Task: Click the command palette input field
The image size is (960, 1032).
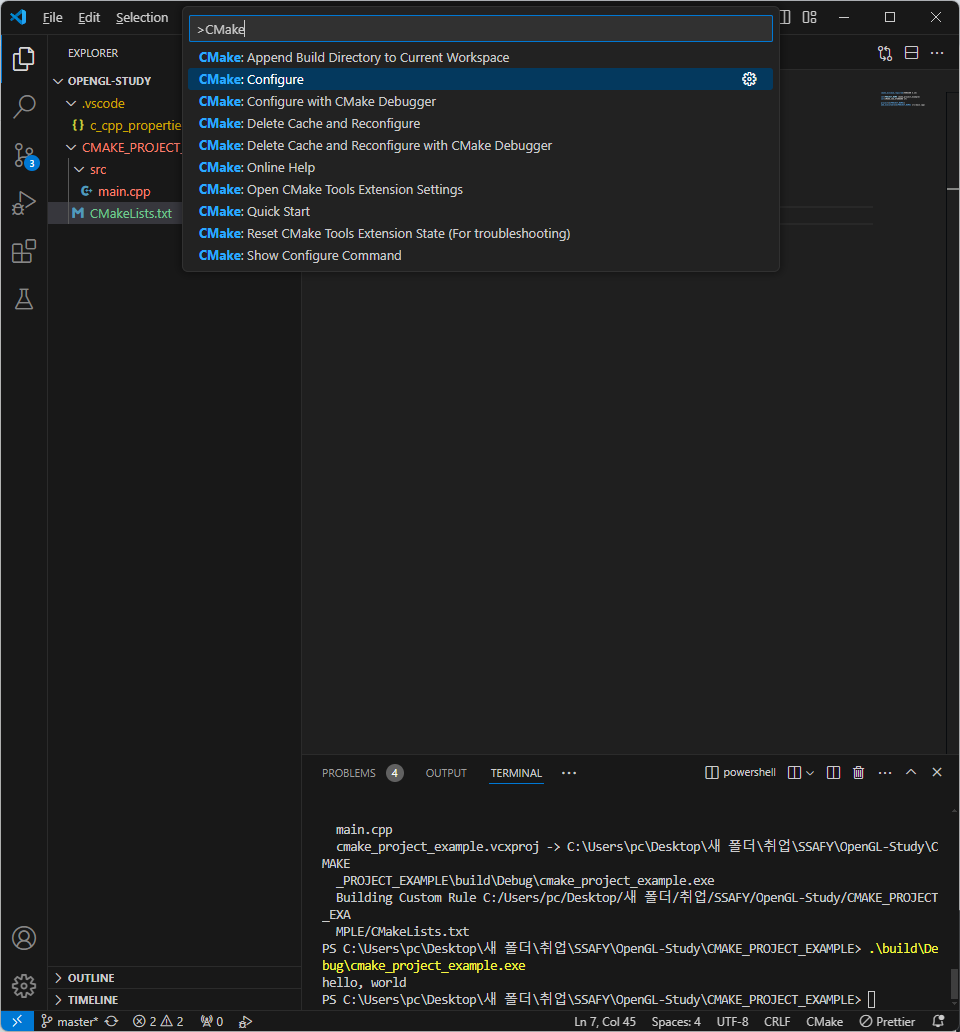Action: point(480,29)
